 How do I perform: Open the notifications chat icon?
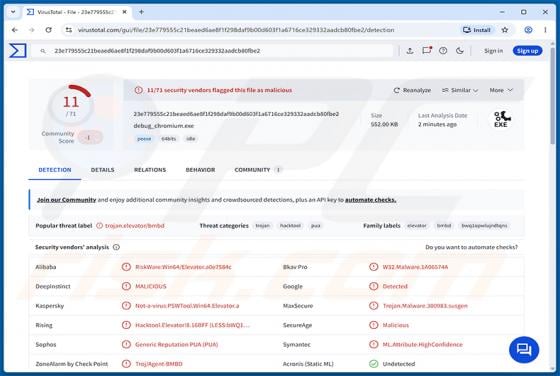point(427,50)
